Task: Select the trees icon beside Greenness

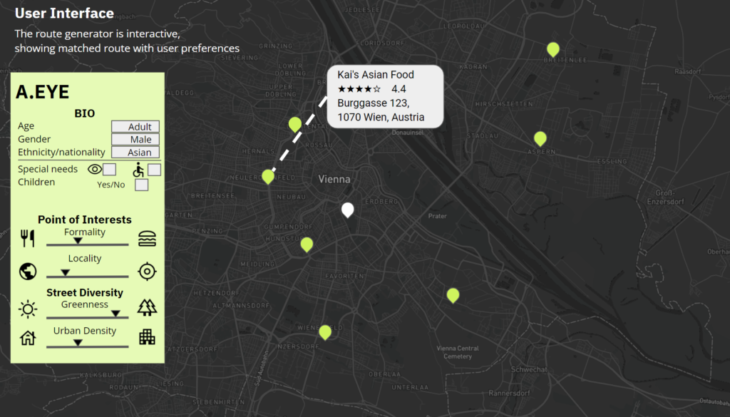Action: (147, 307)
